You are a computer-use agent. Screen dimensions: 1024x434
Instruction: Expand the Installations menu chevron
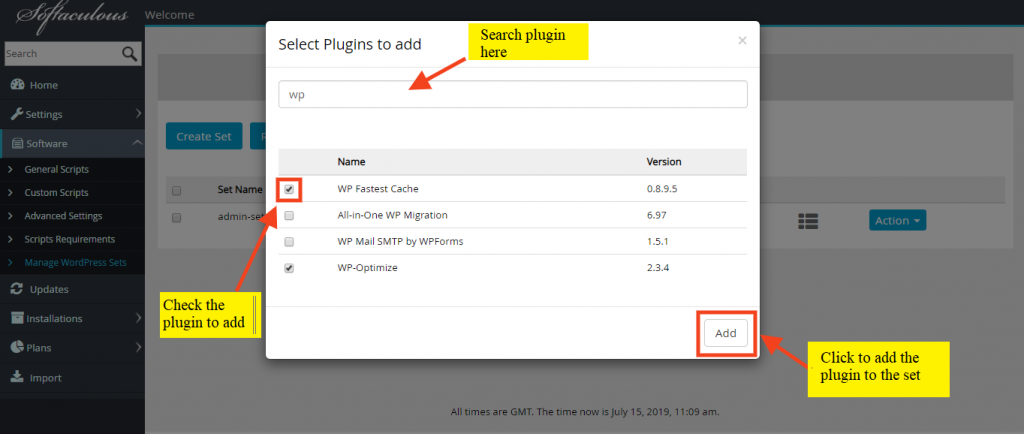pyautogui.click(x=138, y=318)
